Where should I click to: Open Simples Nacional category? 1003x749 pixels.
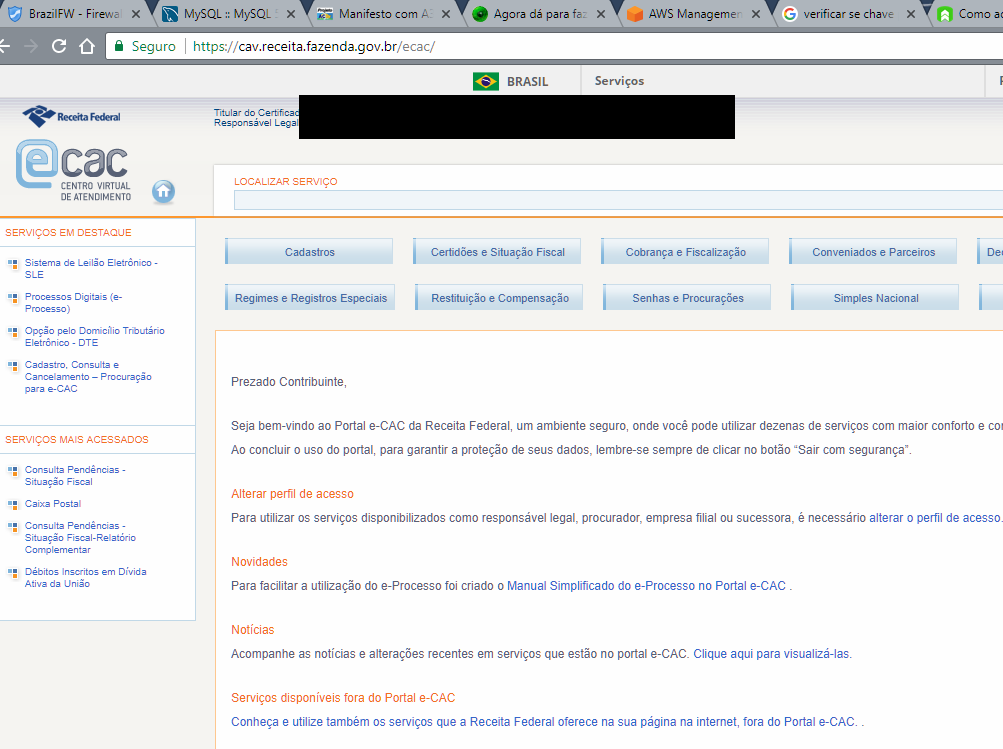coord(875,298)
